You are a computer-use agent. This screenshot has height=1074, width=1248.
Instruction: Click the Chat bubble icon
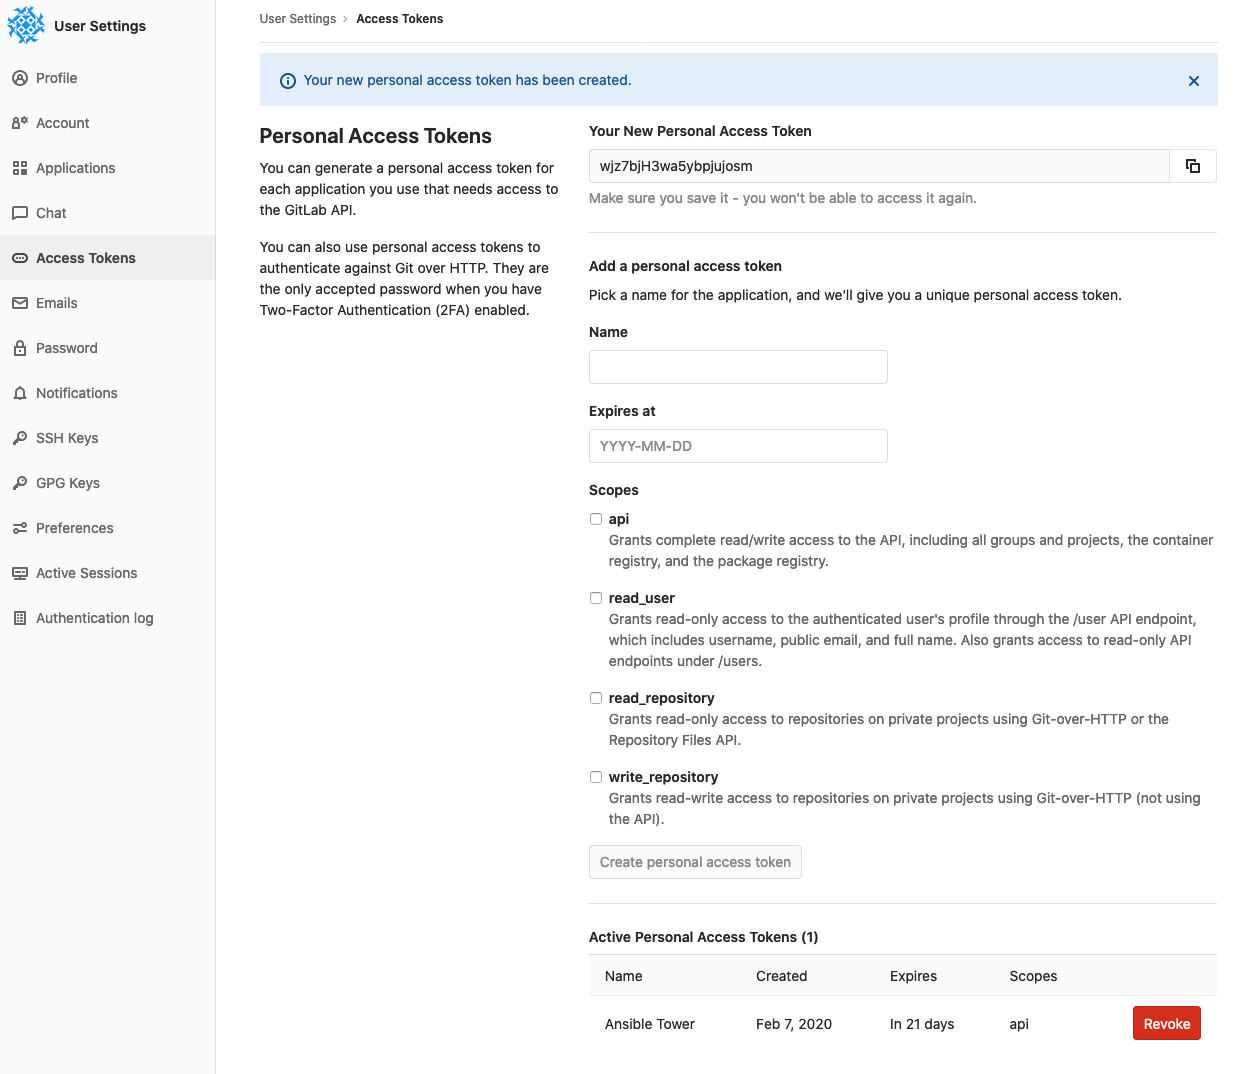[x=20, y=213]
